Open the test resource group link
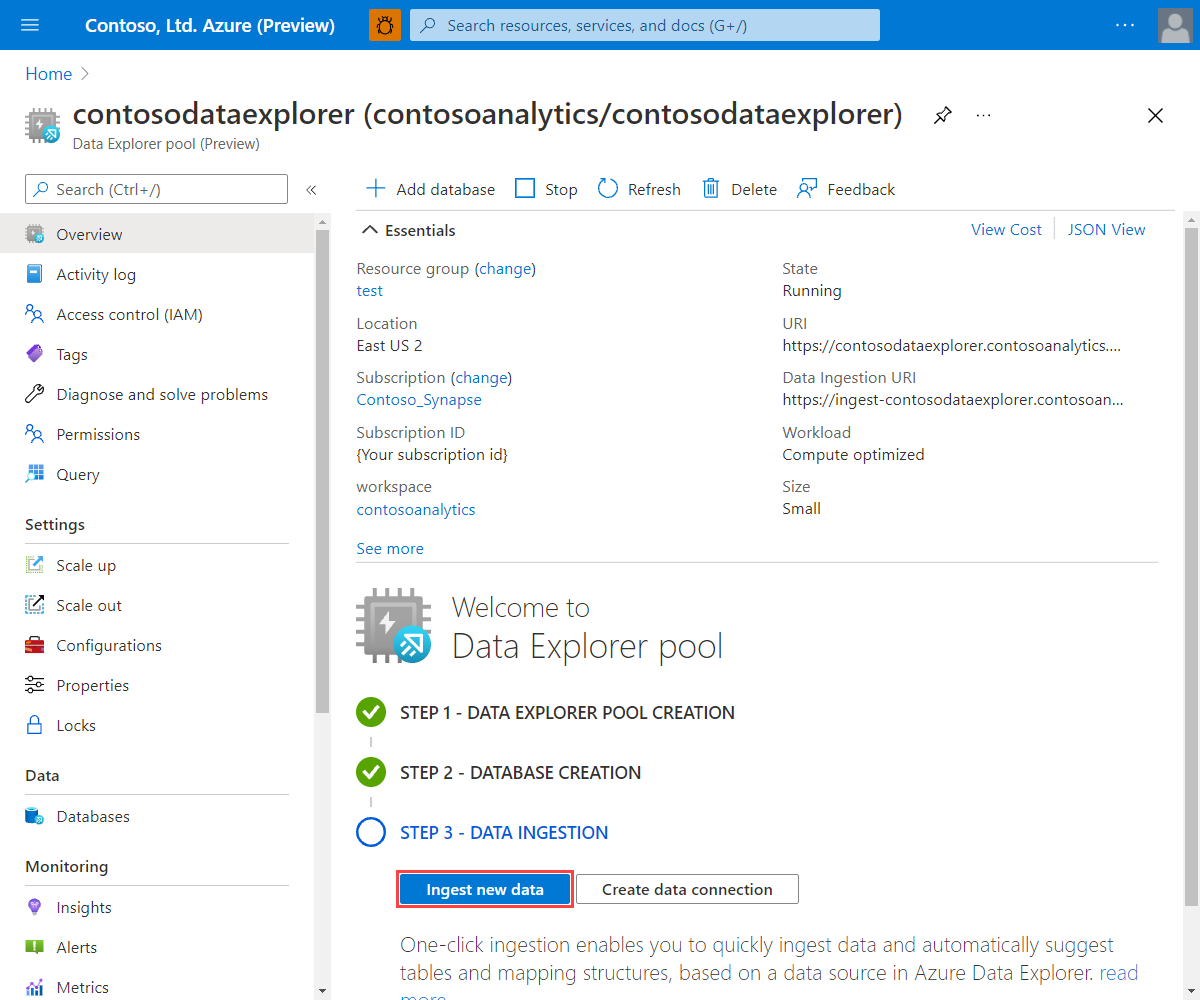This screenshot has width=1200, height=1000. pyautogui.click(x=370, y=290)
